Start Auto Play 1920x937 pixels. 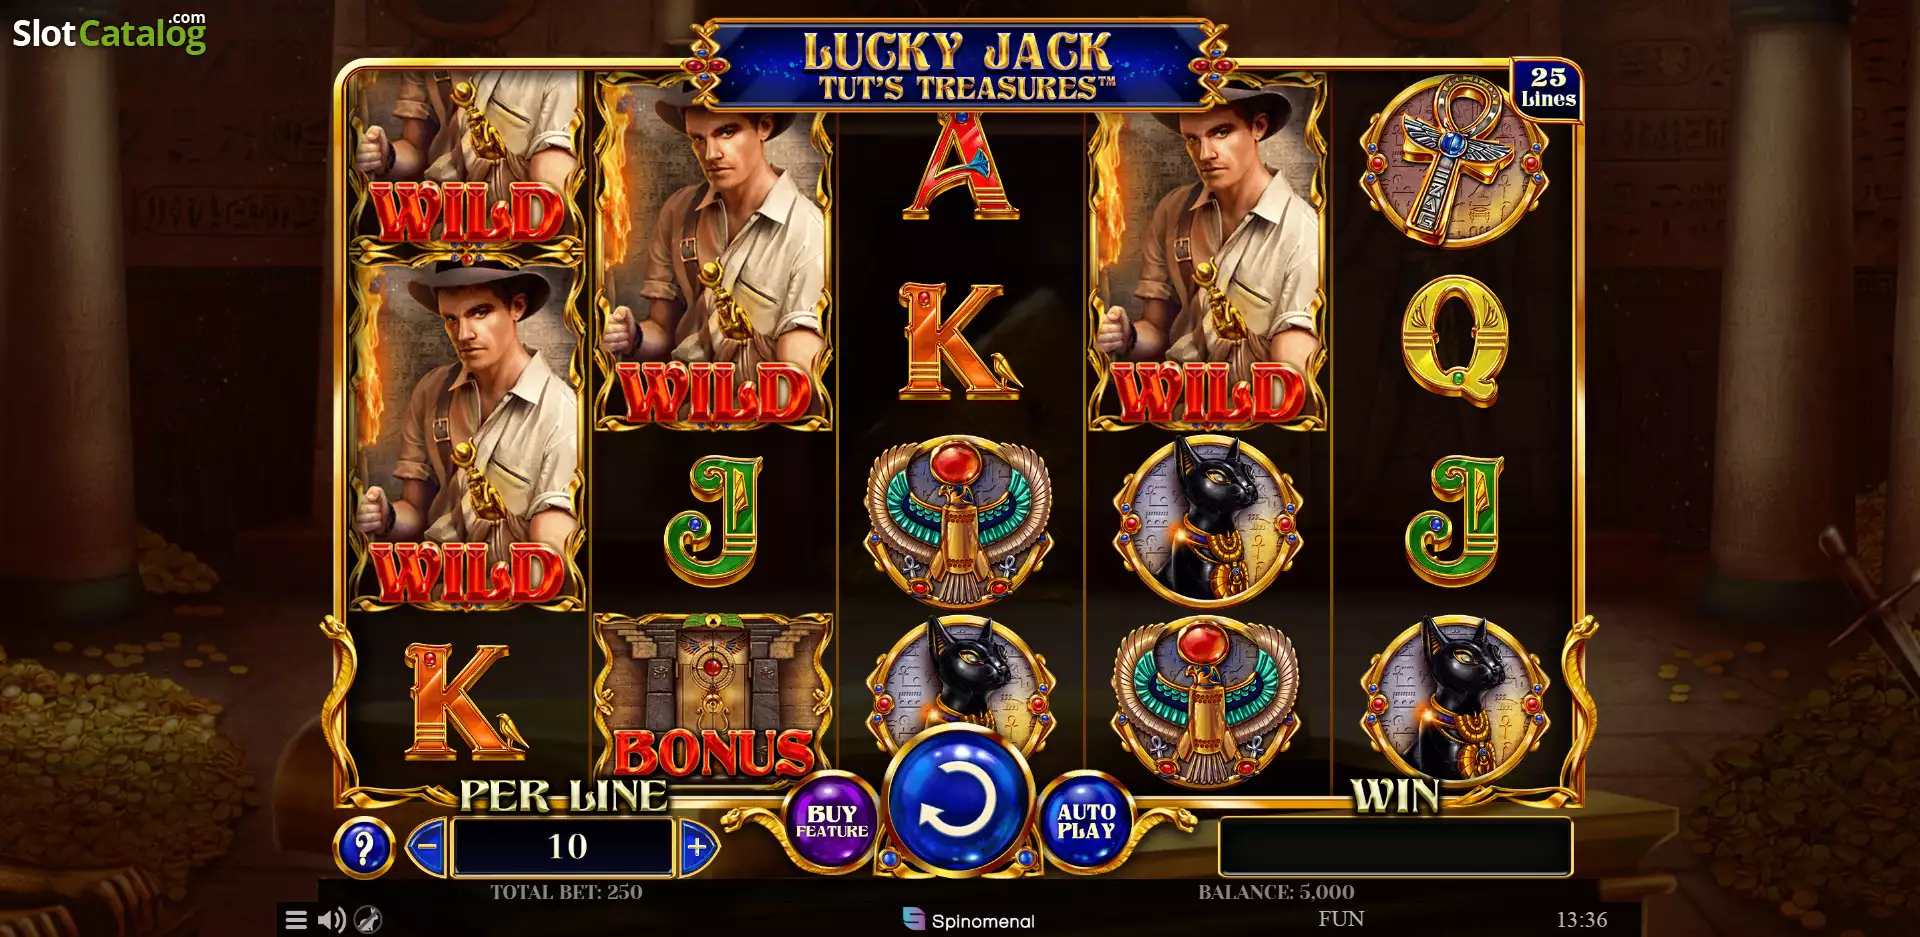pos(1086,821)
